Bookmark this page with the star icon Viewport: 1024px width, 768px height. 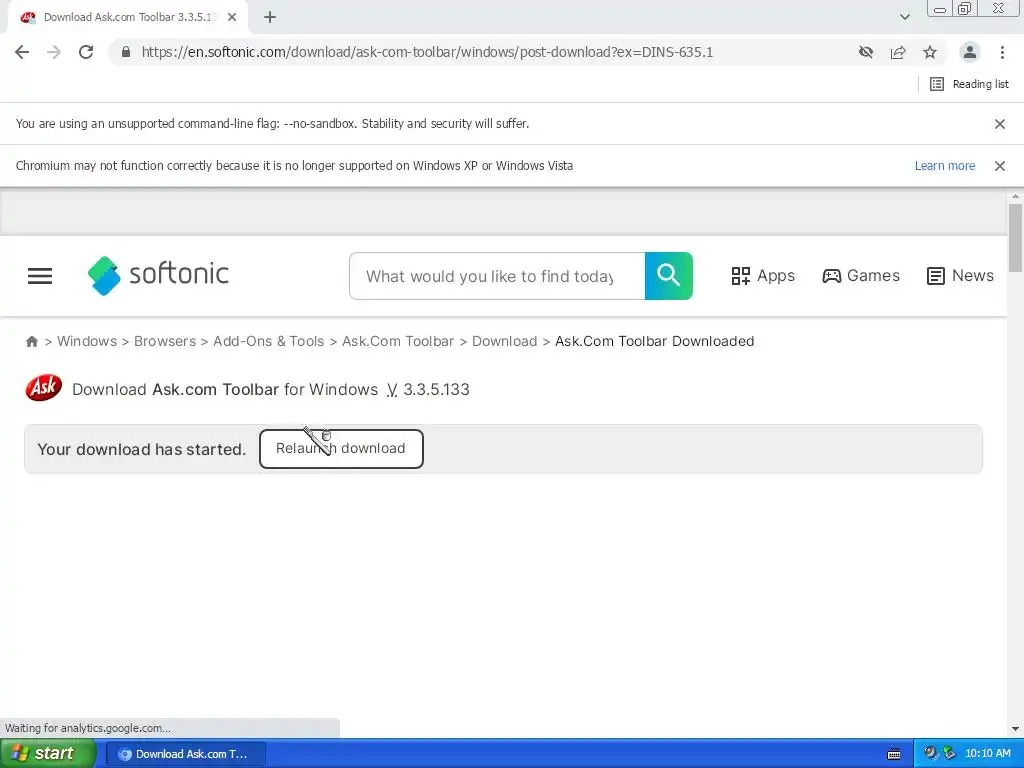(930, 52)
